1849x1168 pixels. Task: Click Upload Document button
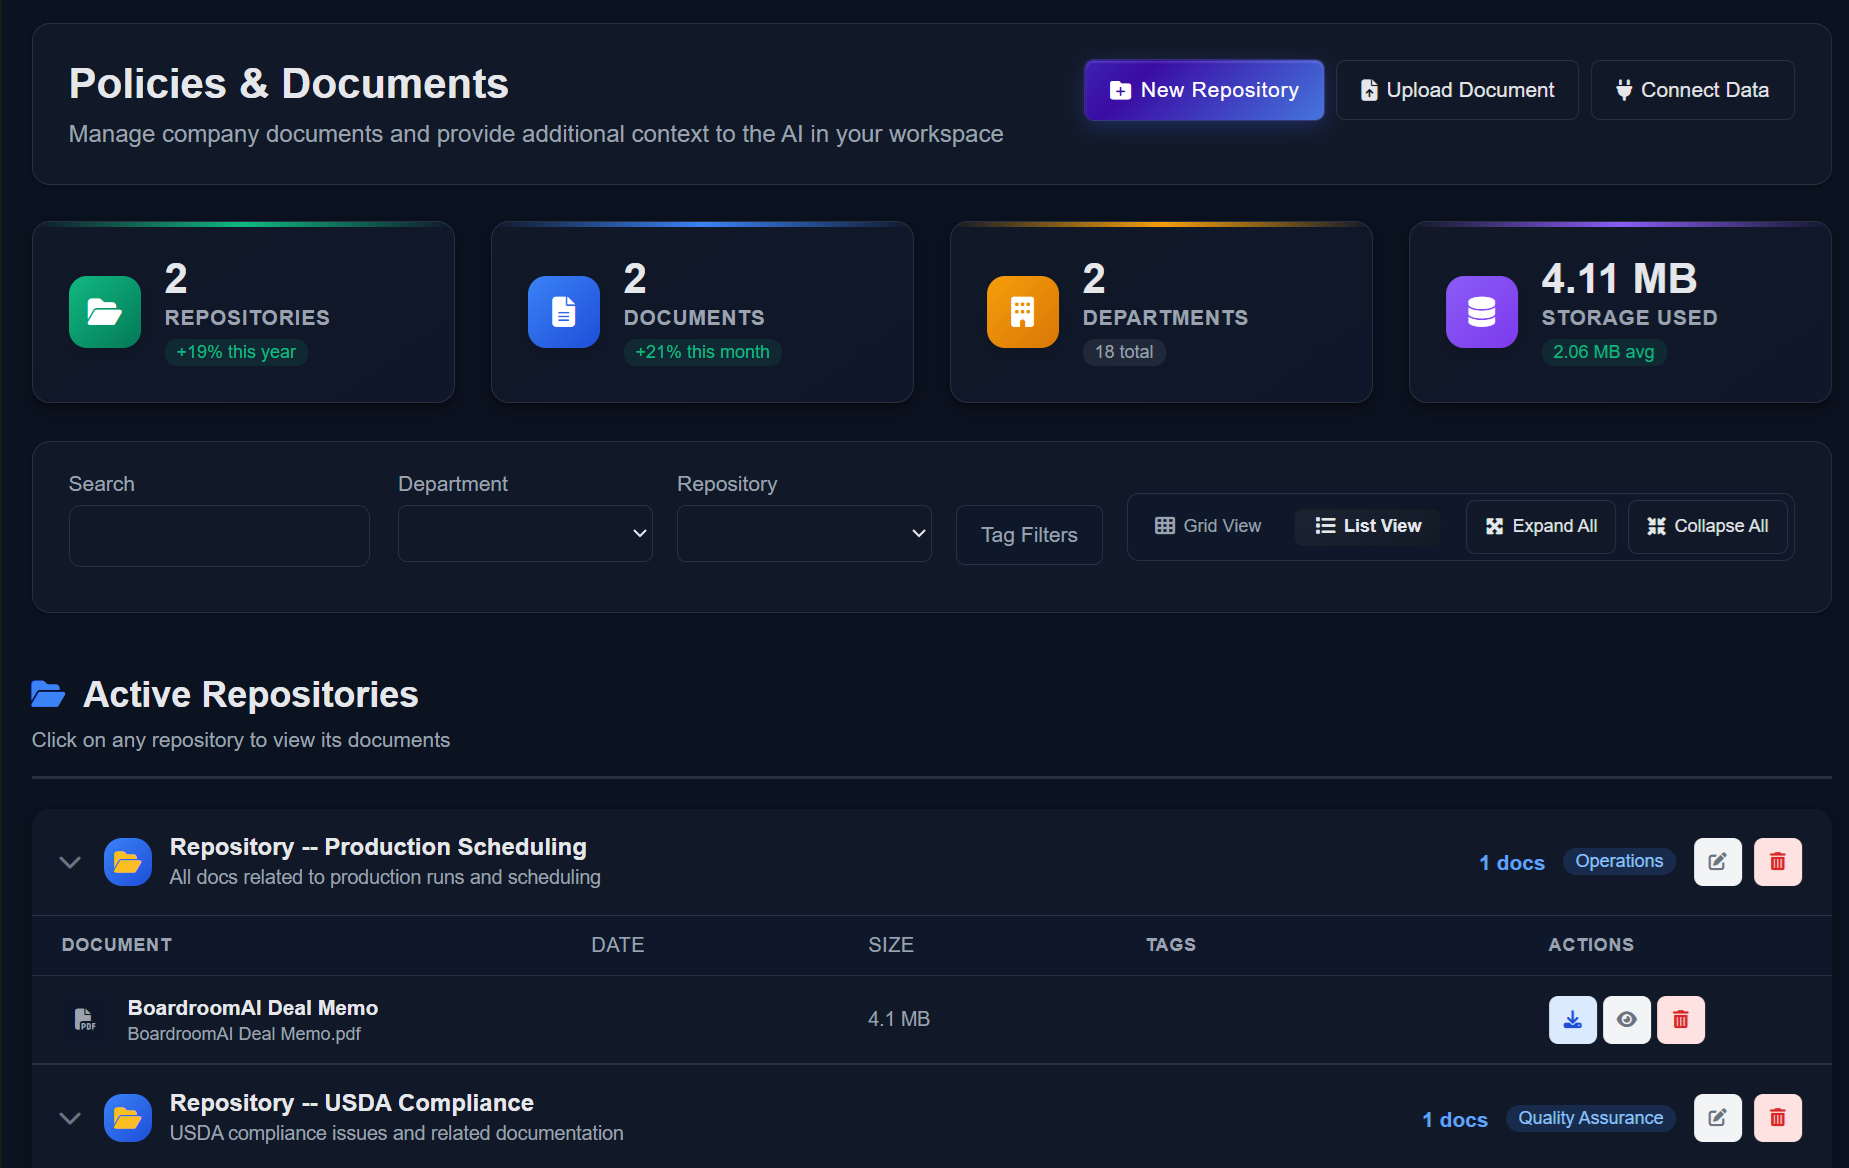pyautogui.click(x=1457, y=90)
